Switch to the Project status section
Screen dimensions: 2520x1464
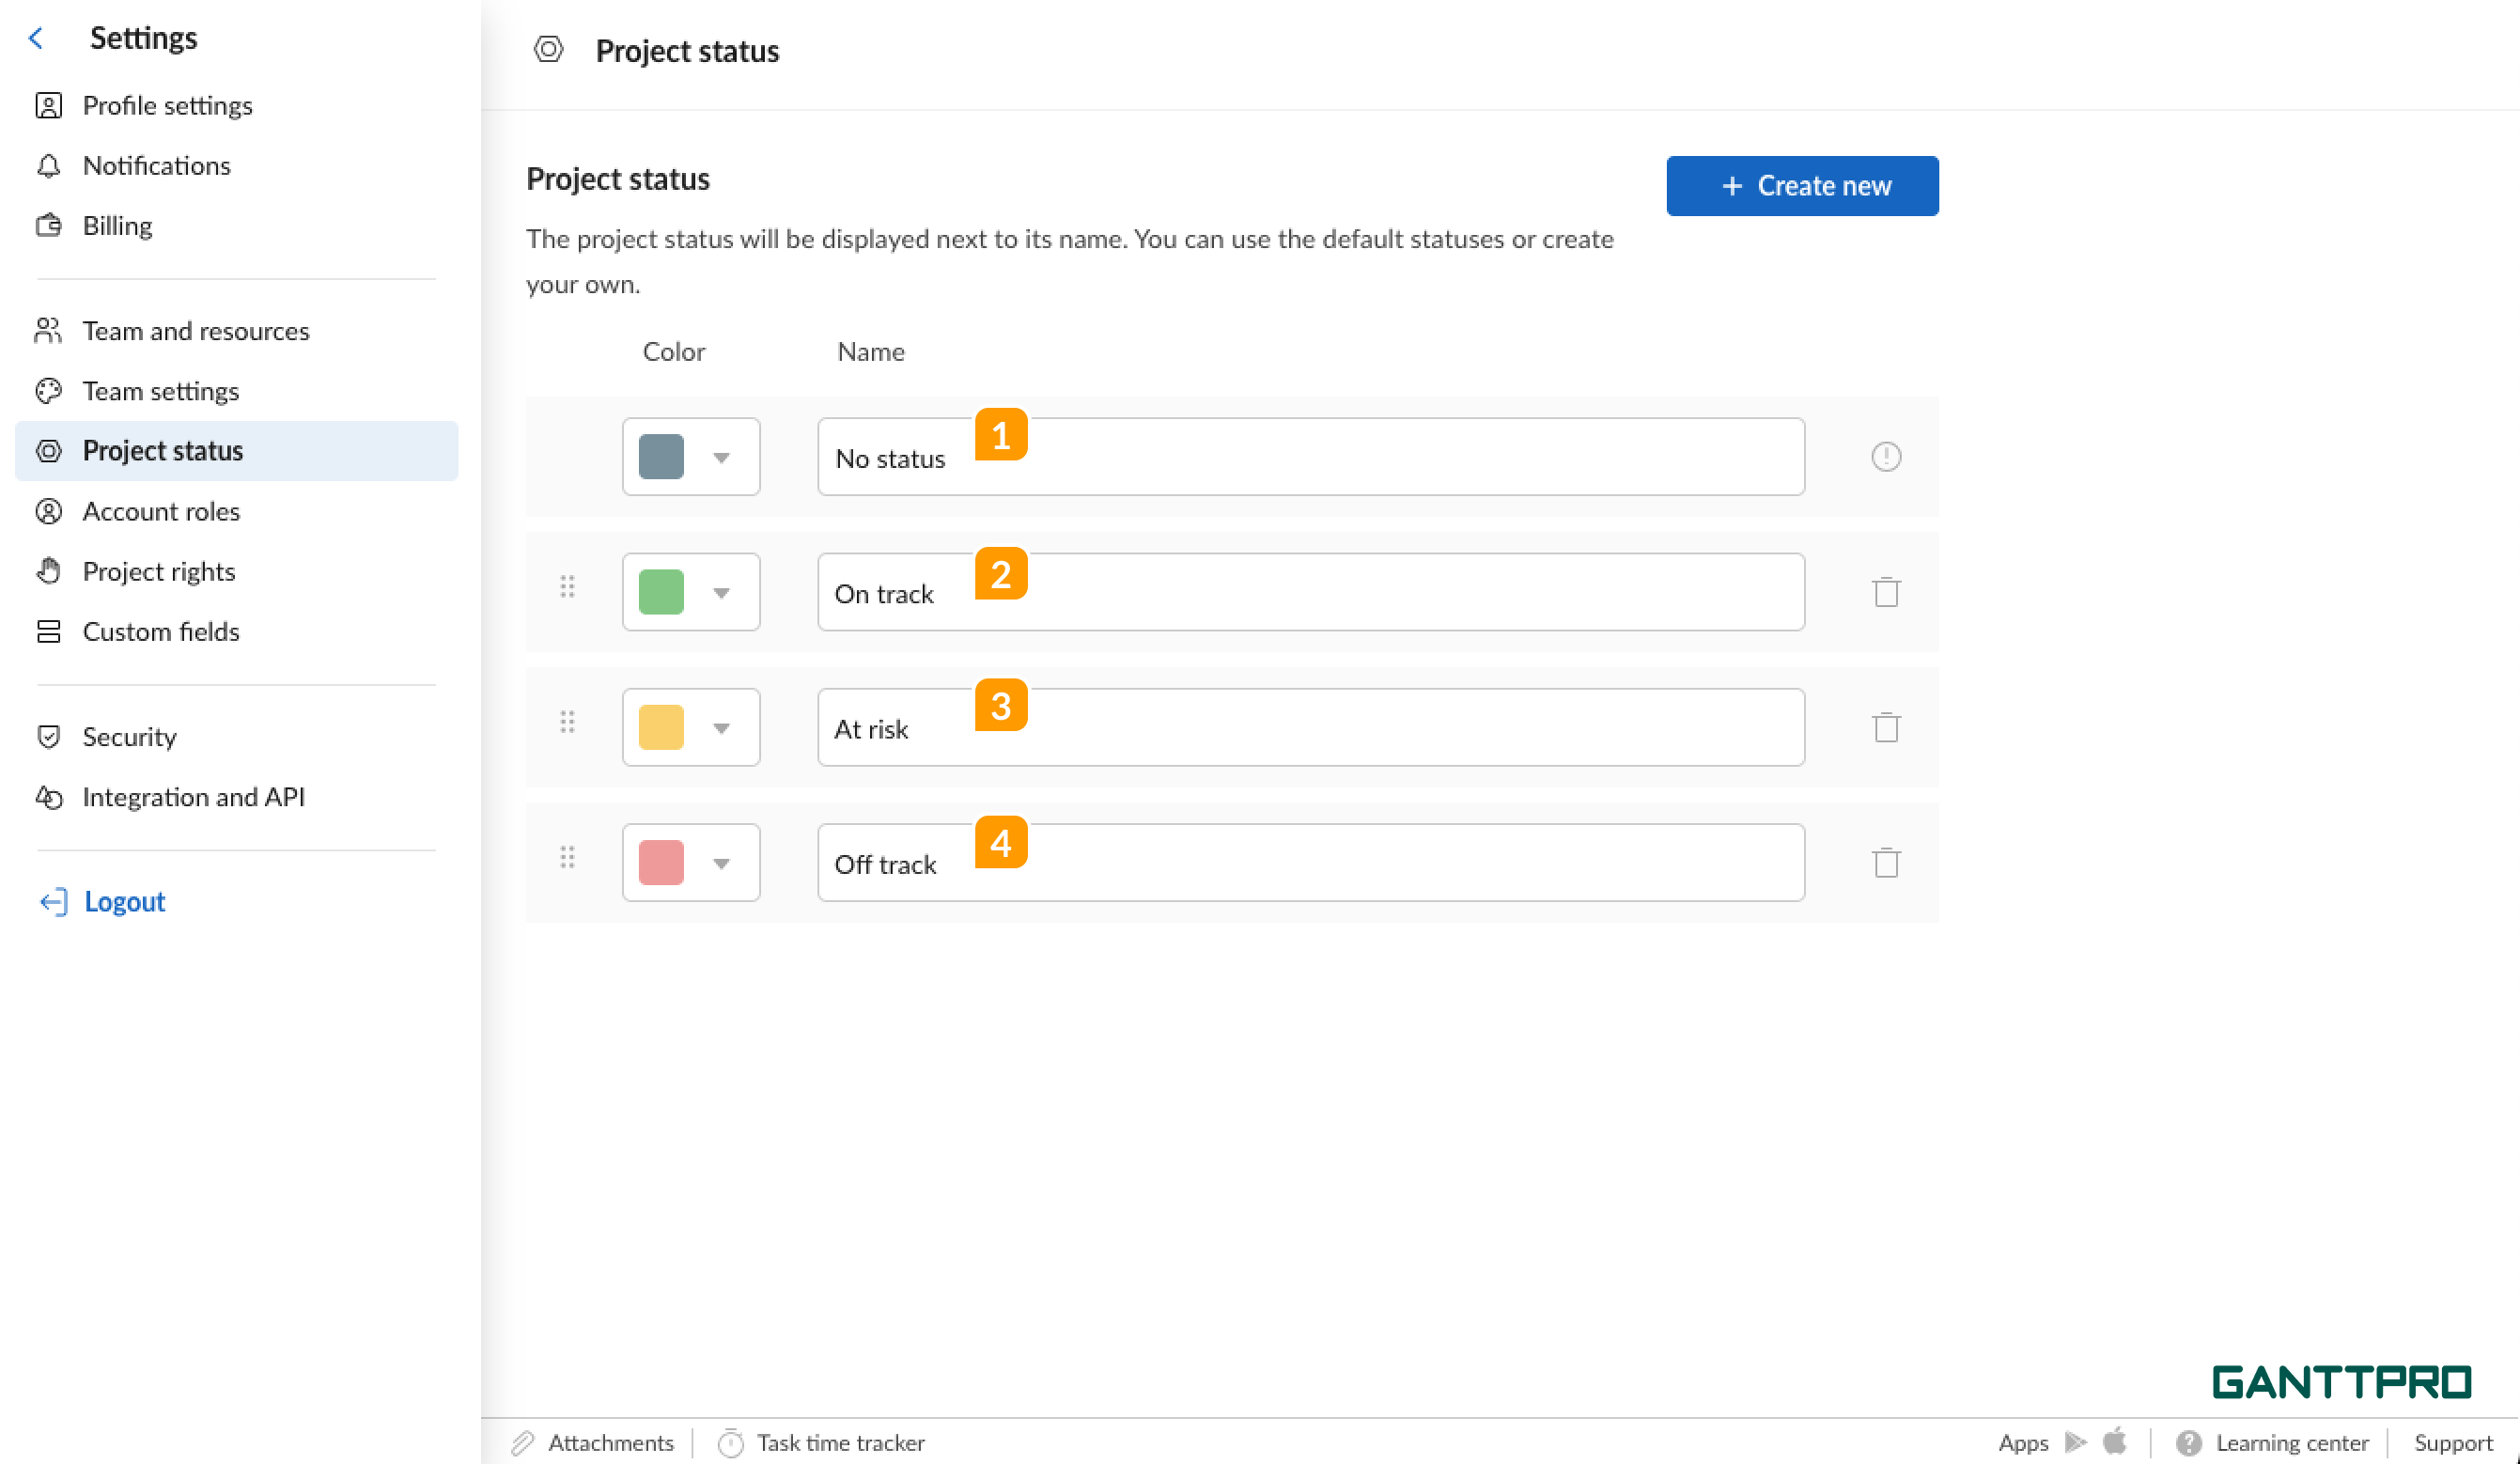pos(163,450)
